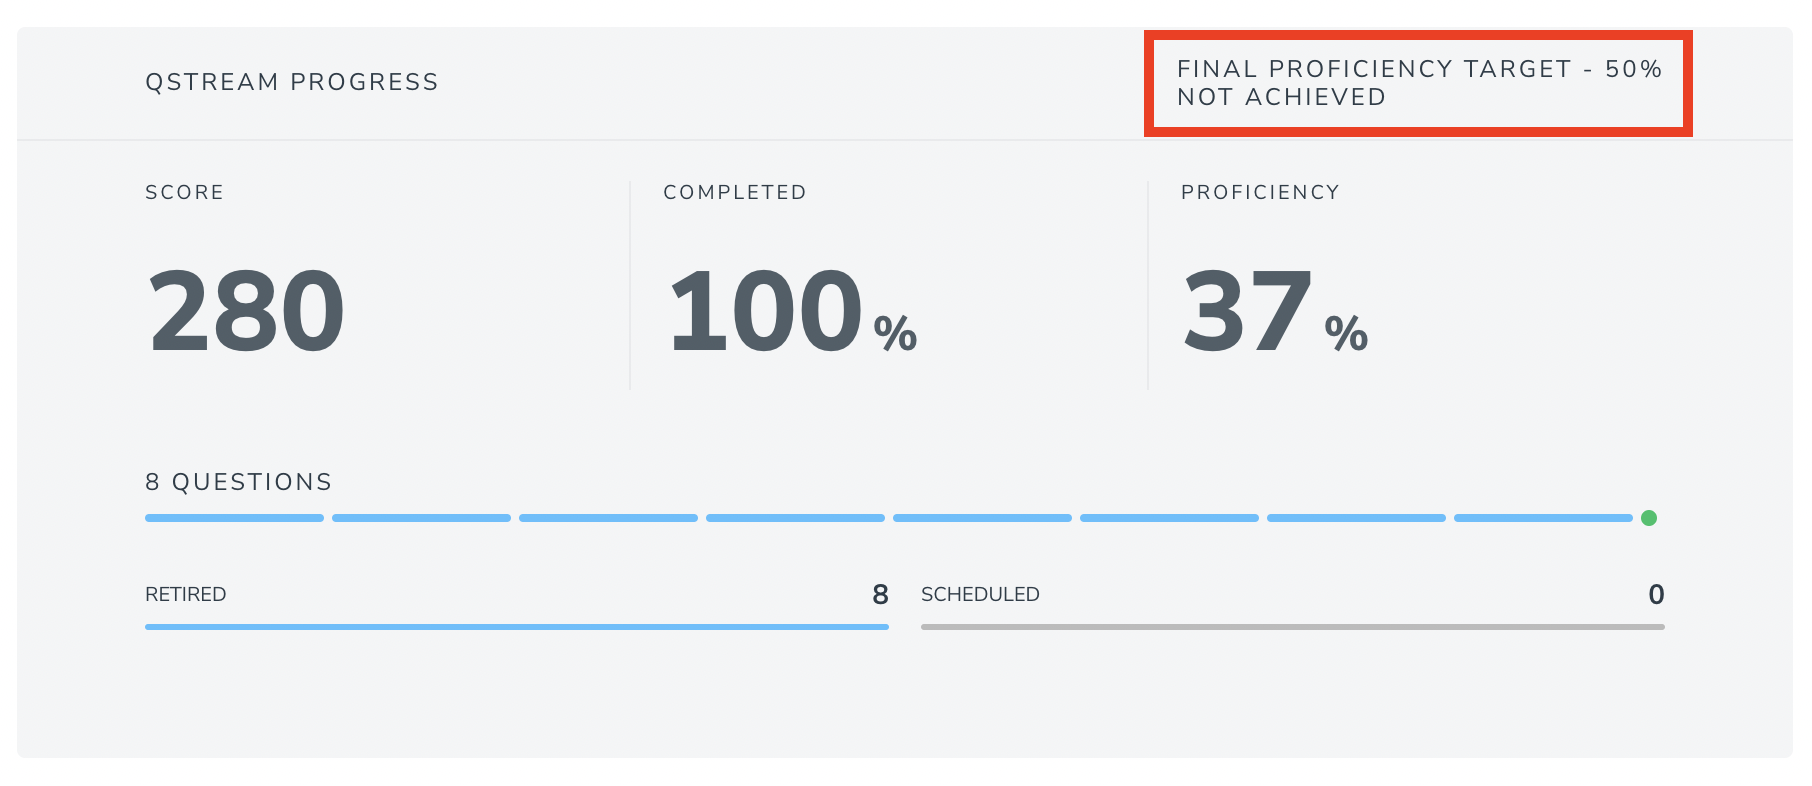
Task: Select the first question progress segment
Action: point(234,518)
